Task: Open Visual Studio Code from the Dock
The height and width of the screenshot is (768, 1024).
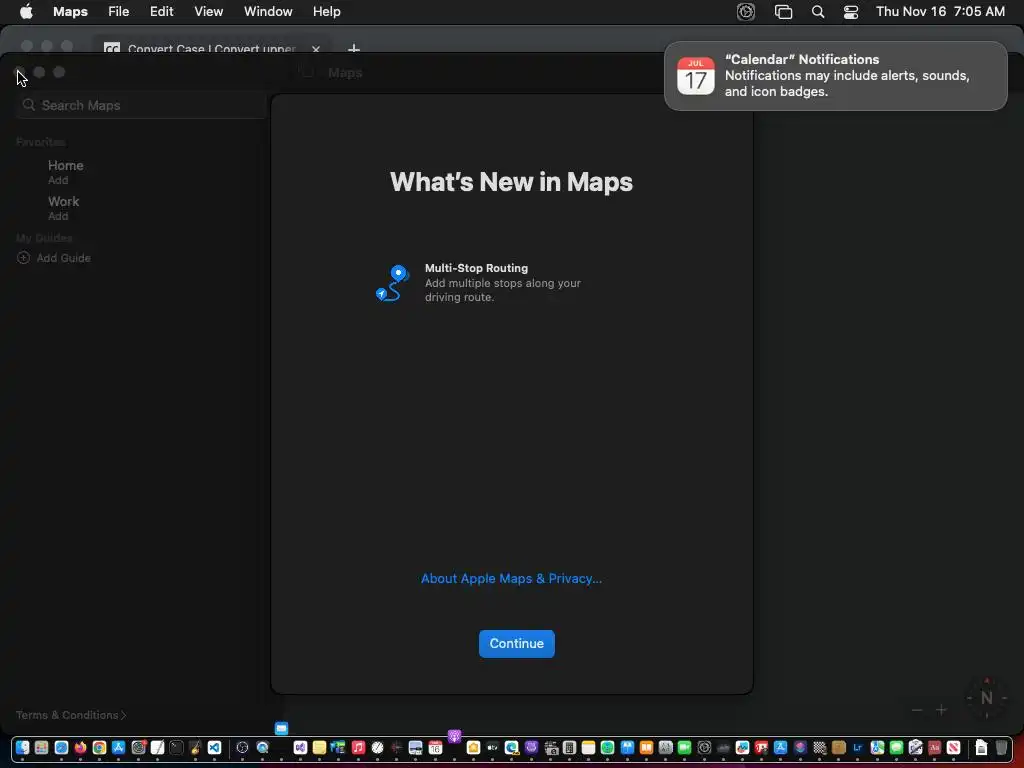Action: coord(214,748)
